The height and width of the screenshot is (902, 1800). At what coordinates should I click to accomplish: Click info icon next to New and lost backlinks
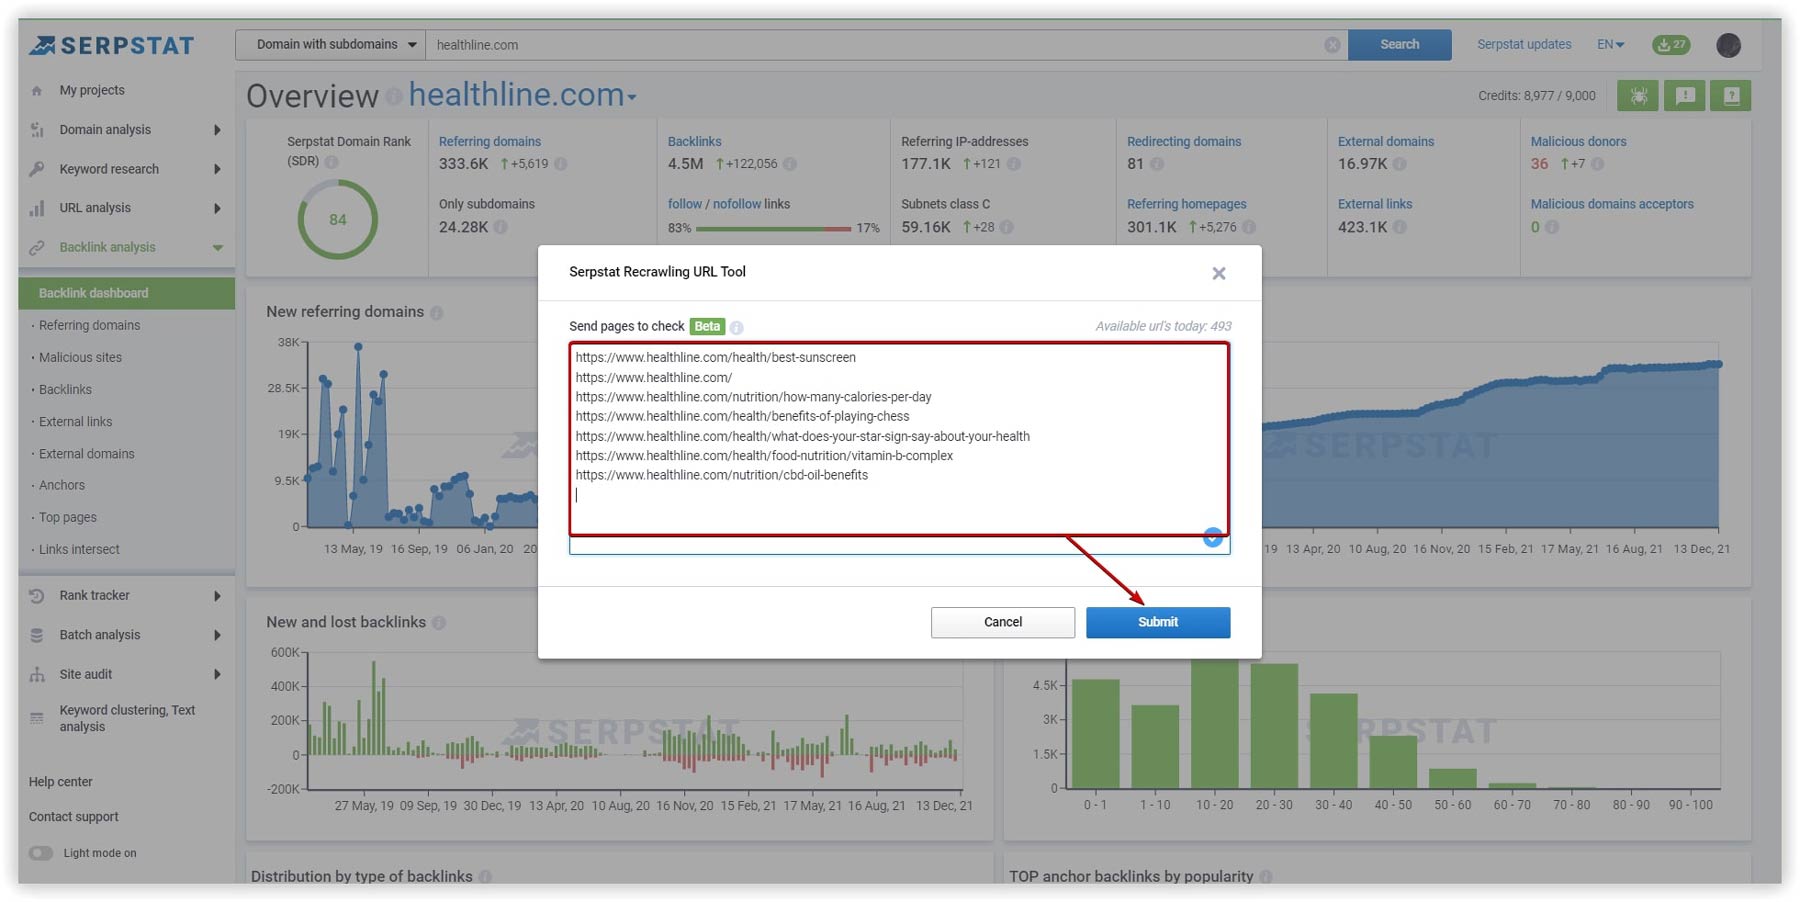pos(439,623)
